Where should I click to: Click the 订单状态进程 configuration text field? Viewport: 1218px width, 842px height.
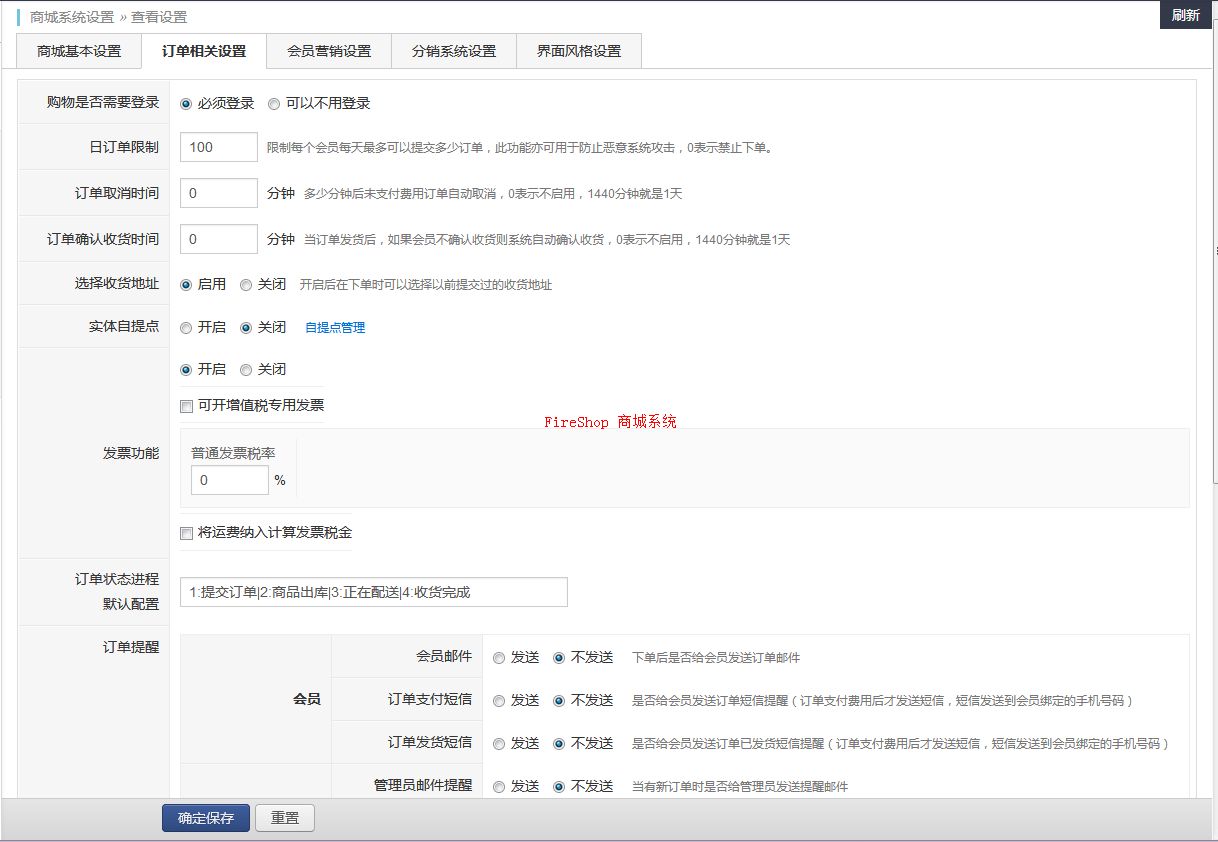pyautogui.click(x=374, y=592)
